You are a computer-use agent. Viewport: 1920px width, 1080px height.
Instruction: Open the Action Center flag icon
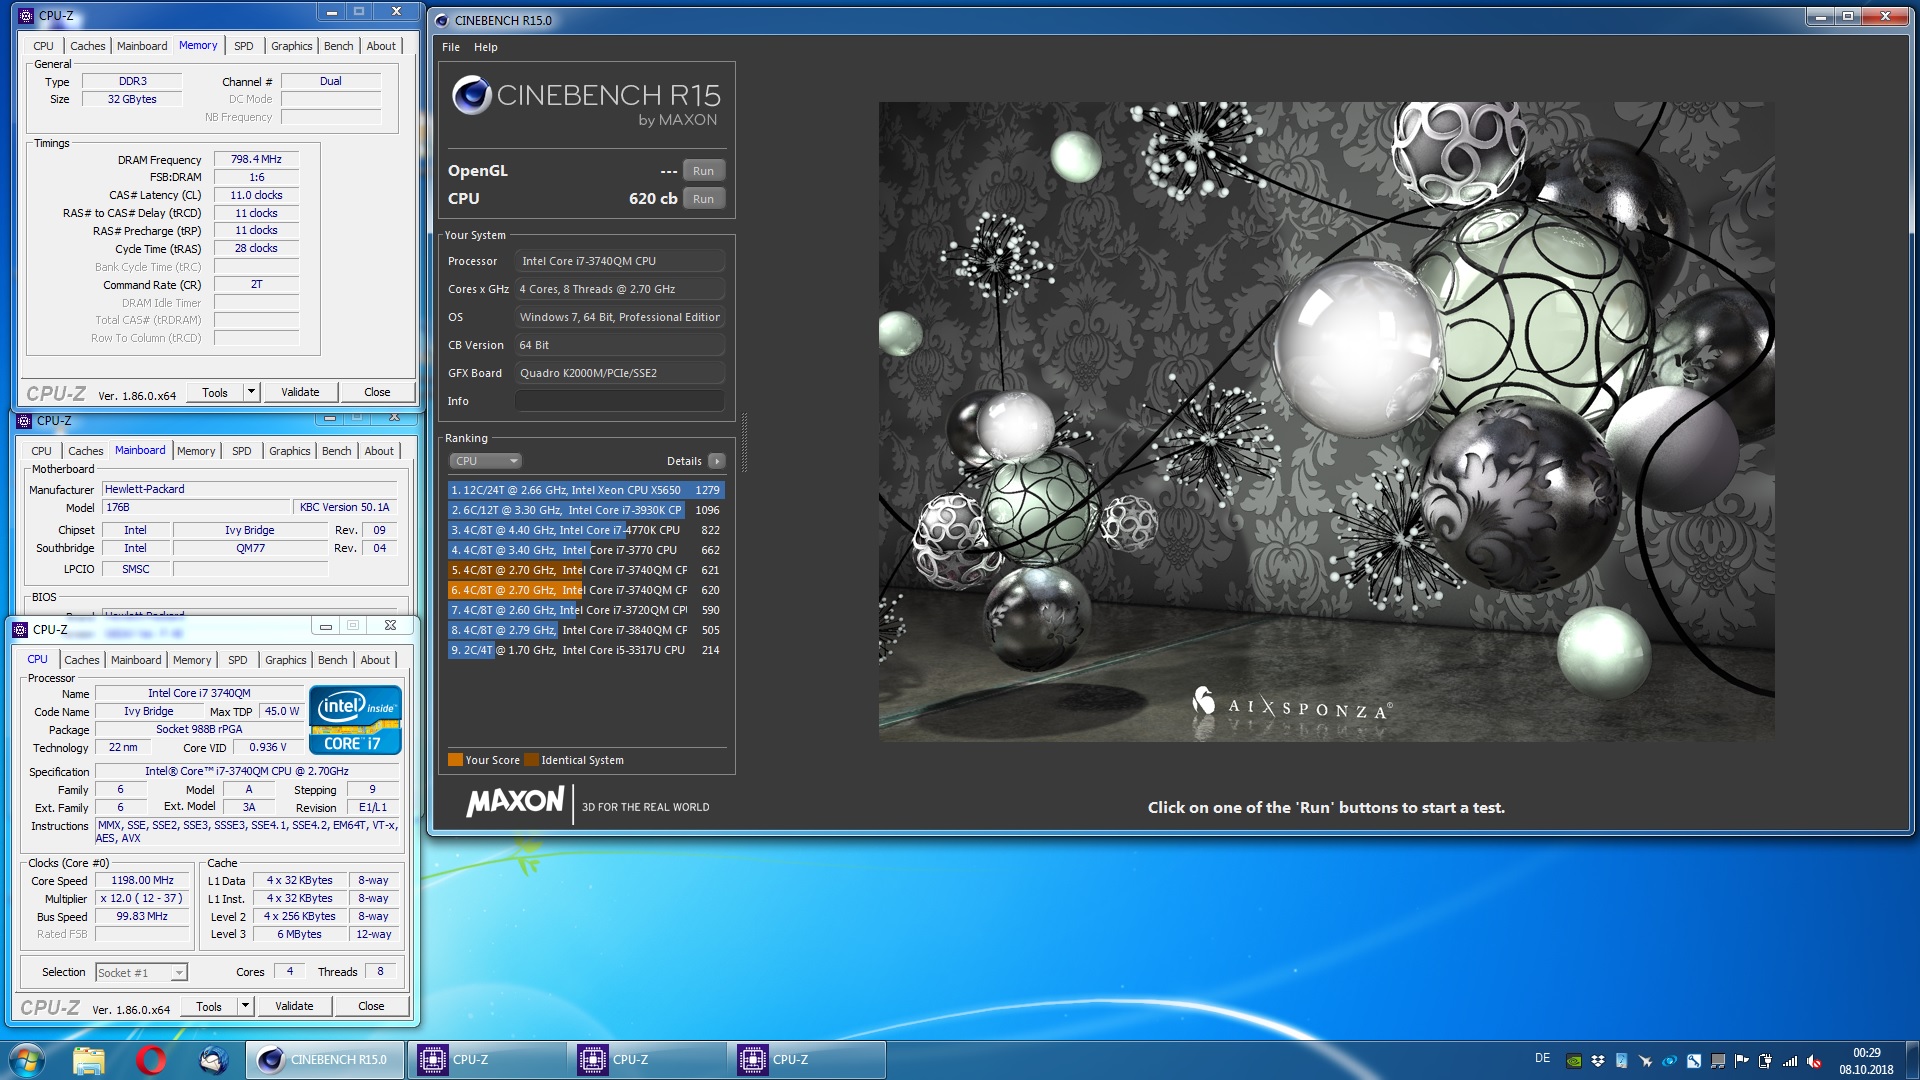click(x=1742, y=1061)
